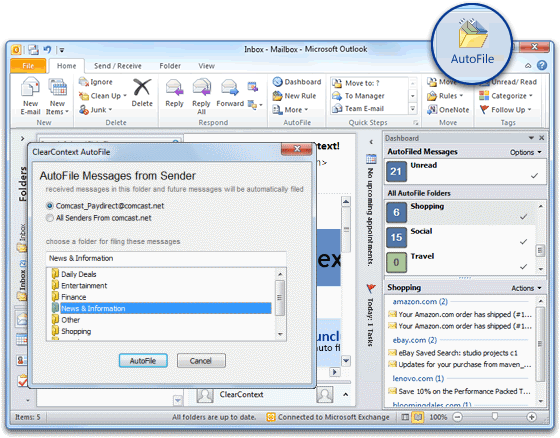Select the To Manager quick step
The width and height of the screenshot is (560, 438).
pos(358,96)
